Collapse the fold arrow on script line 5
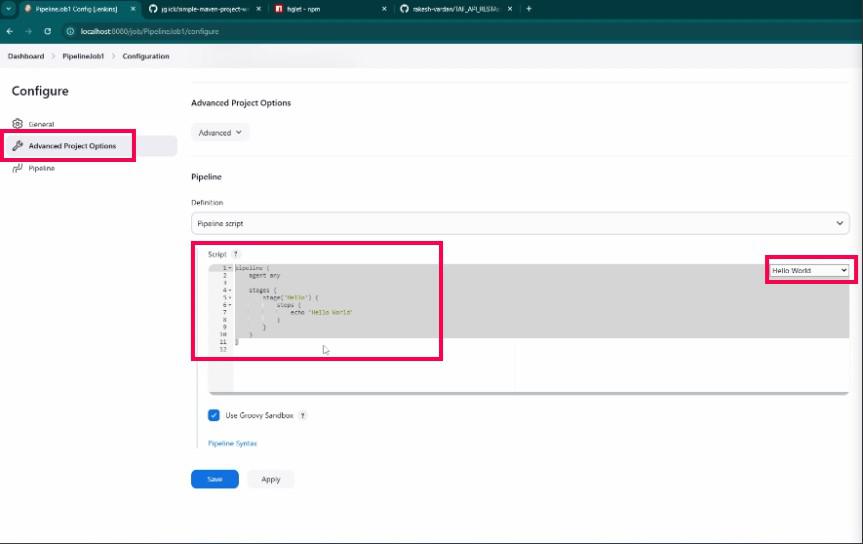This screenshot has width=863, height=544. [230, 297]
